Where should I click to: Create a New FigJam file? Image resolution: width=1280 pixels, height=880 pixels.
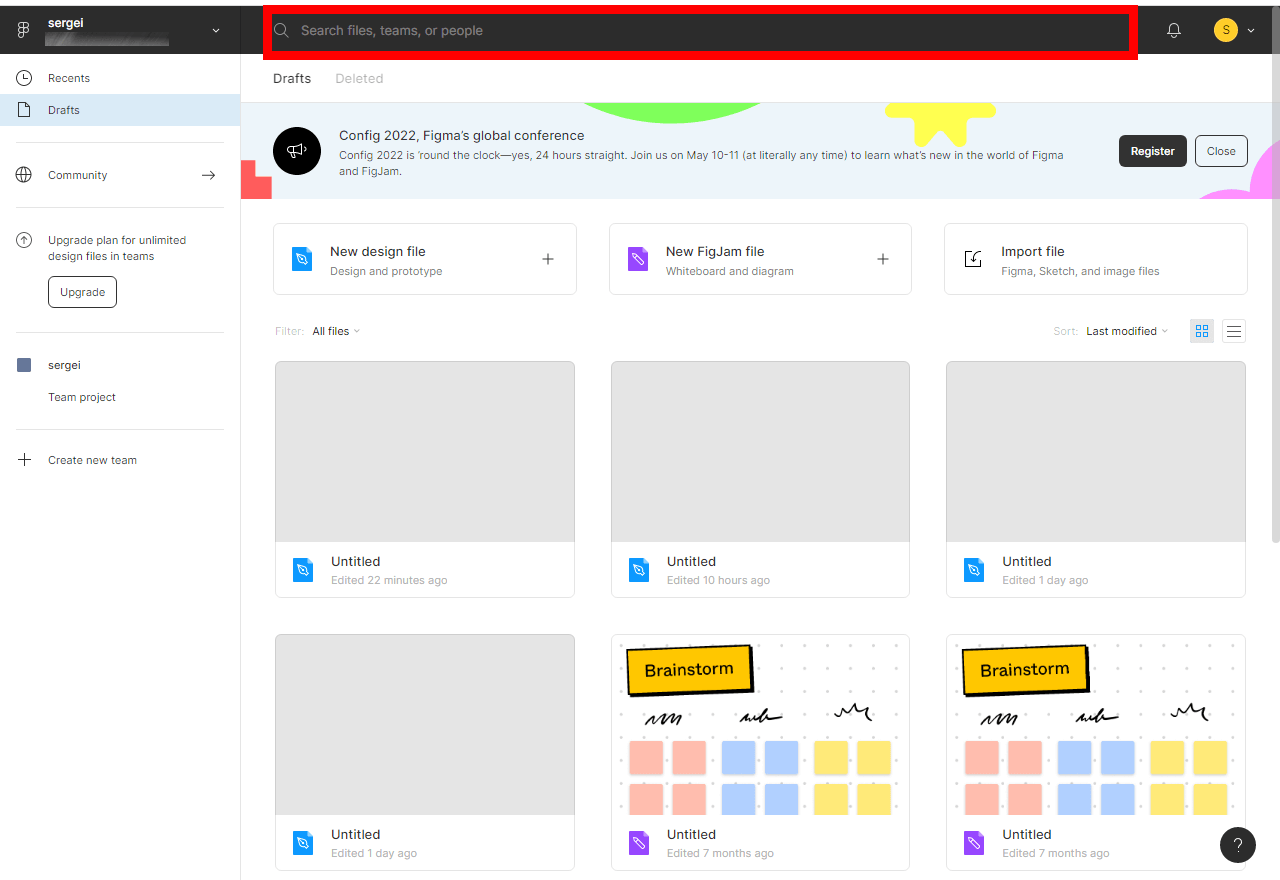760,259
